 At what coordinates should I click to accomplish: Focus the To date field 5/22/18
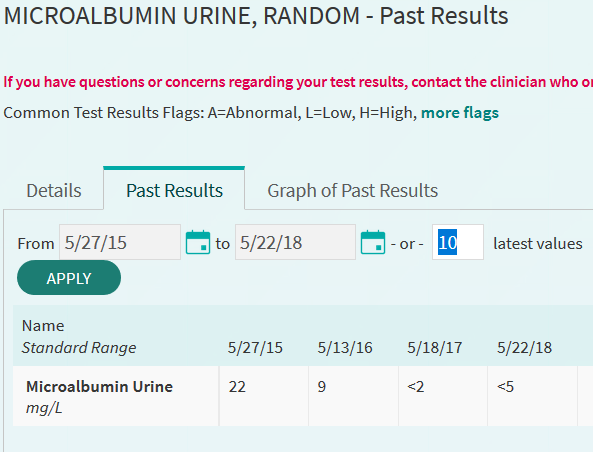pos(295,242)
